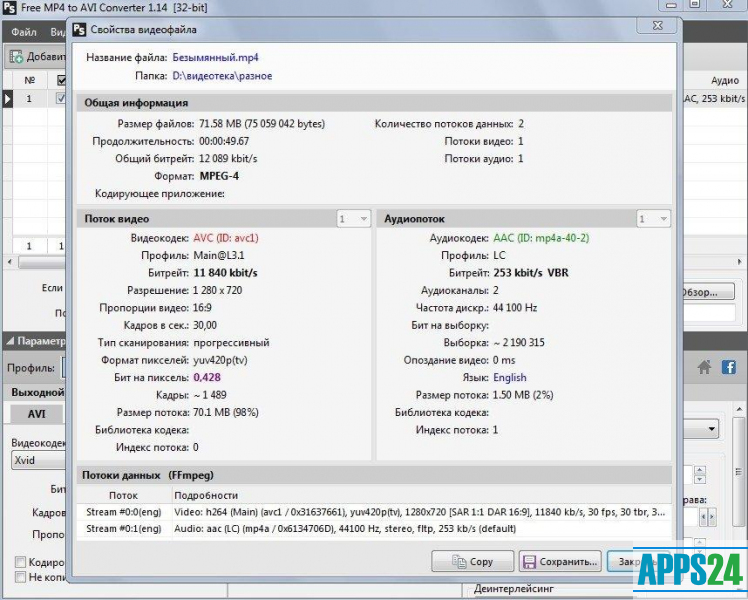Image resolution: width=748 pixels, height=600 pixels.
Task: Enable the Кодиров… checkbox at bottom left
Action: [x=21, y=562]
